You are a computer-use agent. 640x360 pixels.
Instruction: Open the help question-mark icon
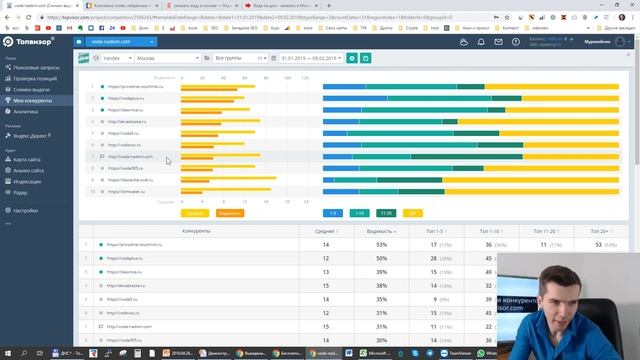516,42
